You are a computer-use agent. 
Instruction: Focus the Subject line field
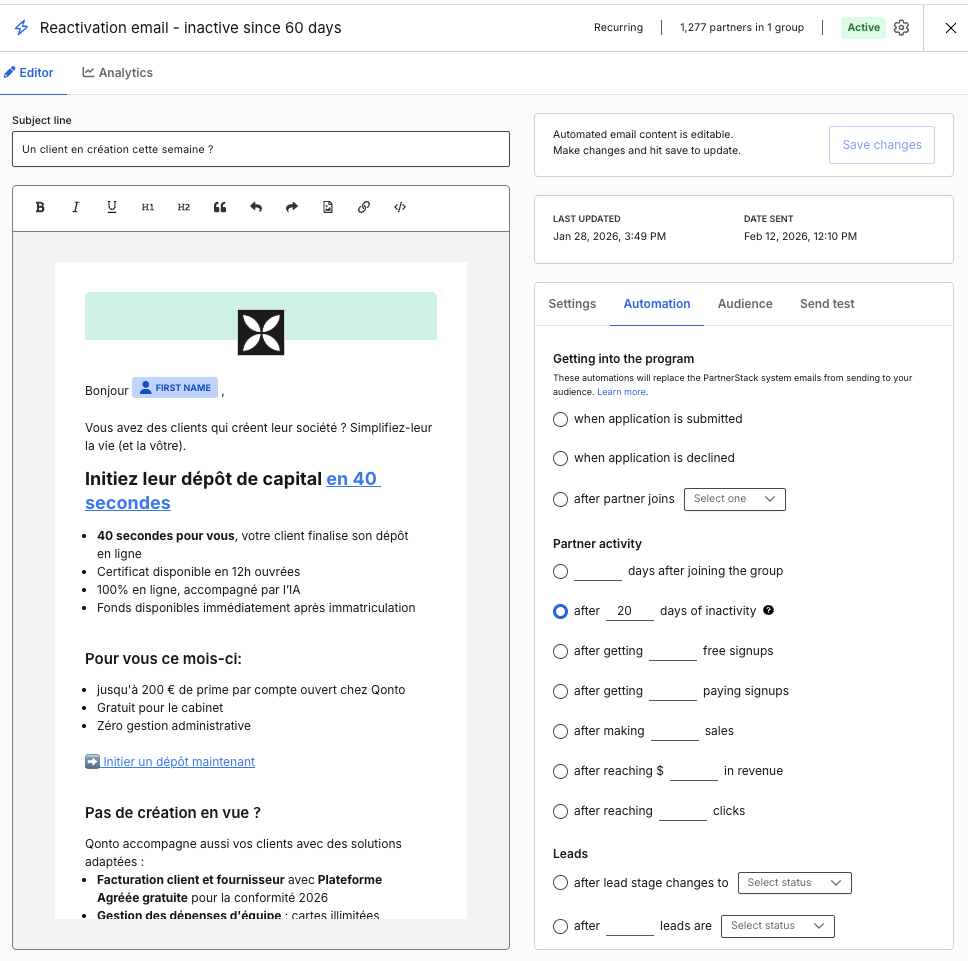click(261, 149)
